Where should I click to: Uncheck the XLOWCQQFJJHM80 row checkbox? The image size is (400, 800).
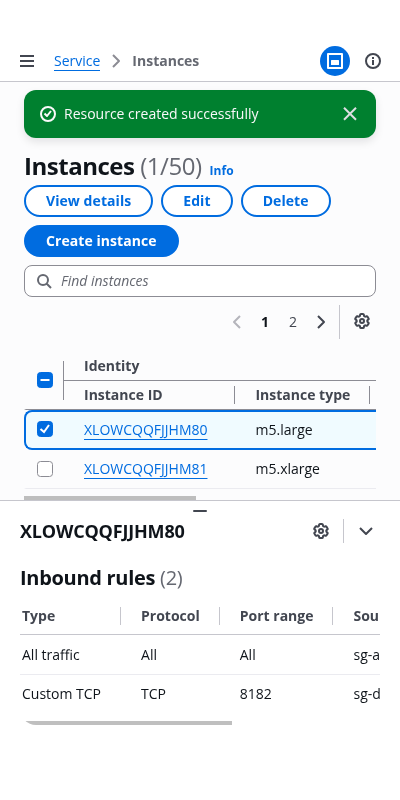click(45, 430)
